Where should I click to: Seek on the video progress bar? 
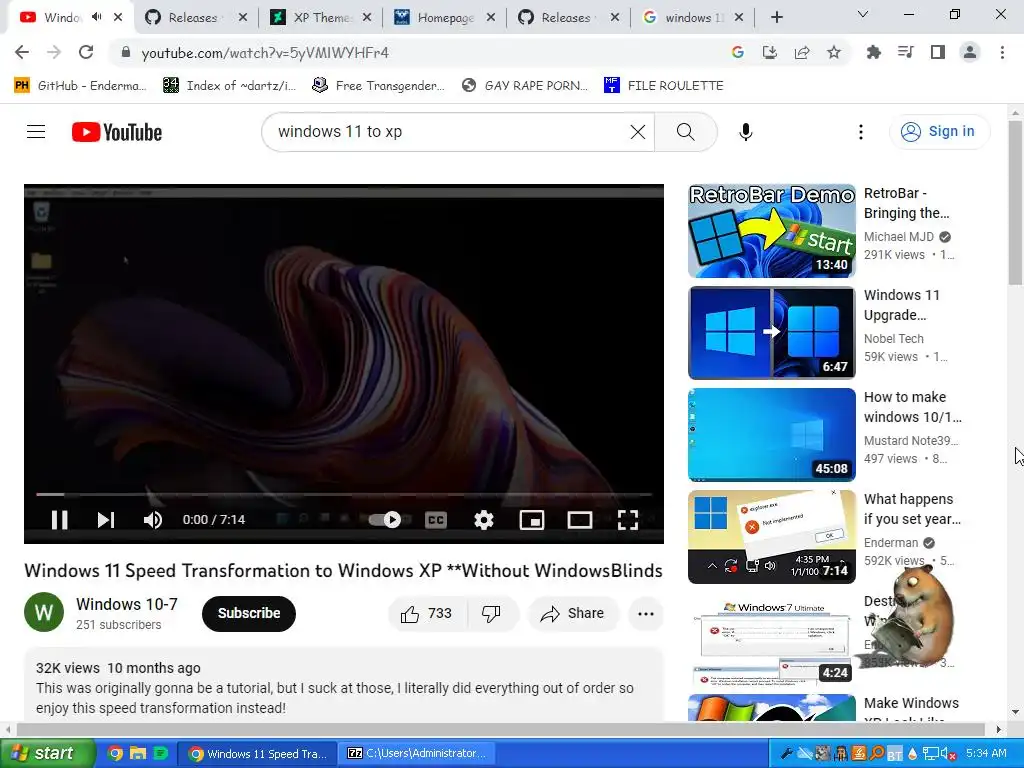click(344, 494)
